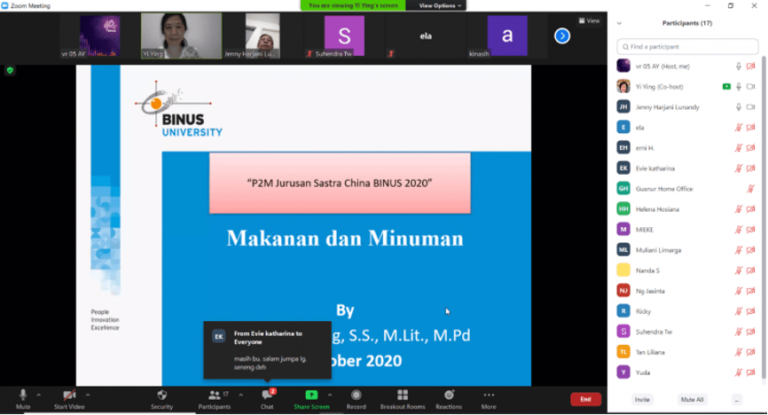
Task: Click the participants list scrollbar
Action: pyautogui.click(x=763, y=218)
